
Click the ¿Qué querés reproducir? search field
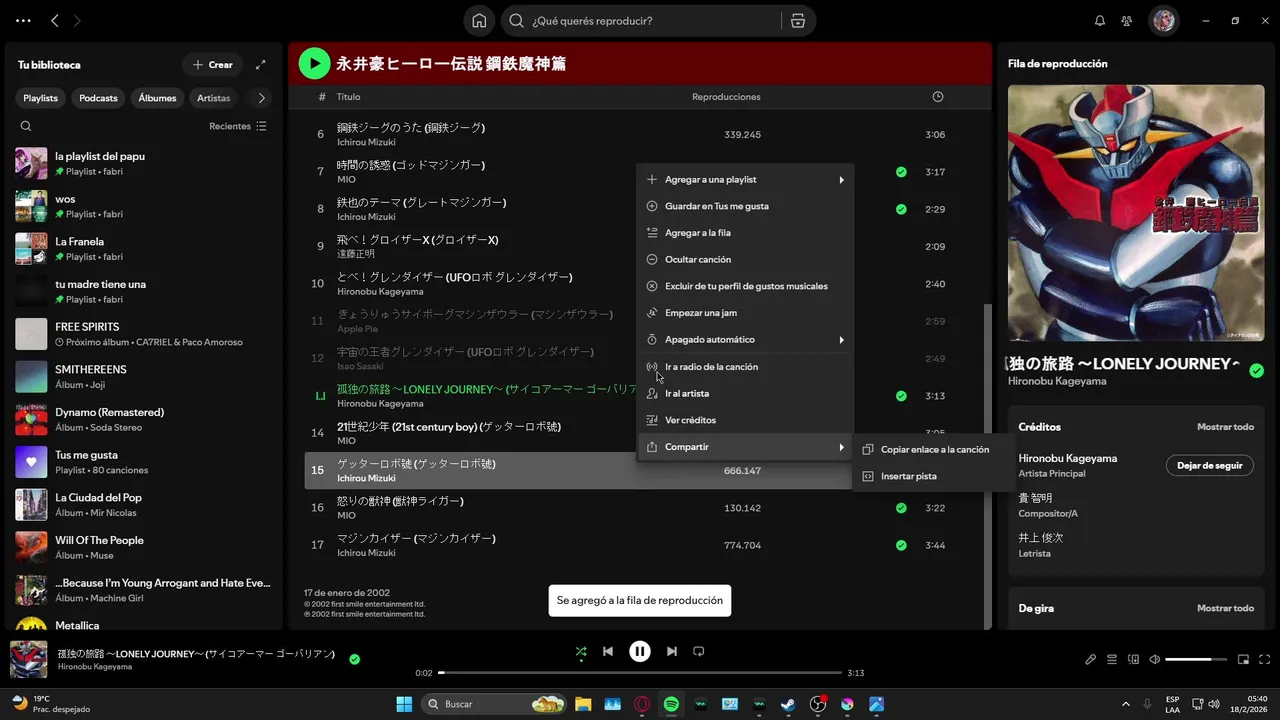pyautogui.click(x=640, y=21)
